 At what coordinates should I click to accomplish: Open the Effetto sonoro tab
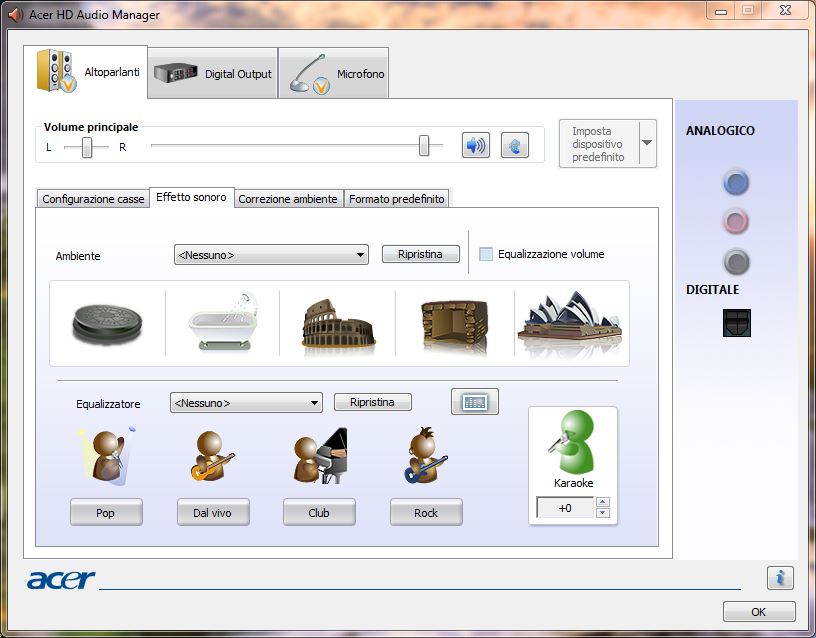click(191, 197)
